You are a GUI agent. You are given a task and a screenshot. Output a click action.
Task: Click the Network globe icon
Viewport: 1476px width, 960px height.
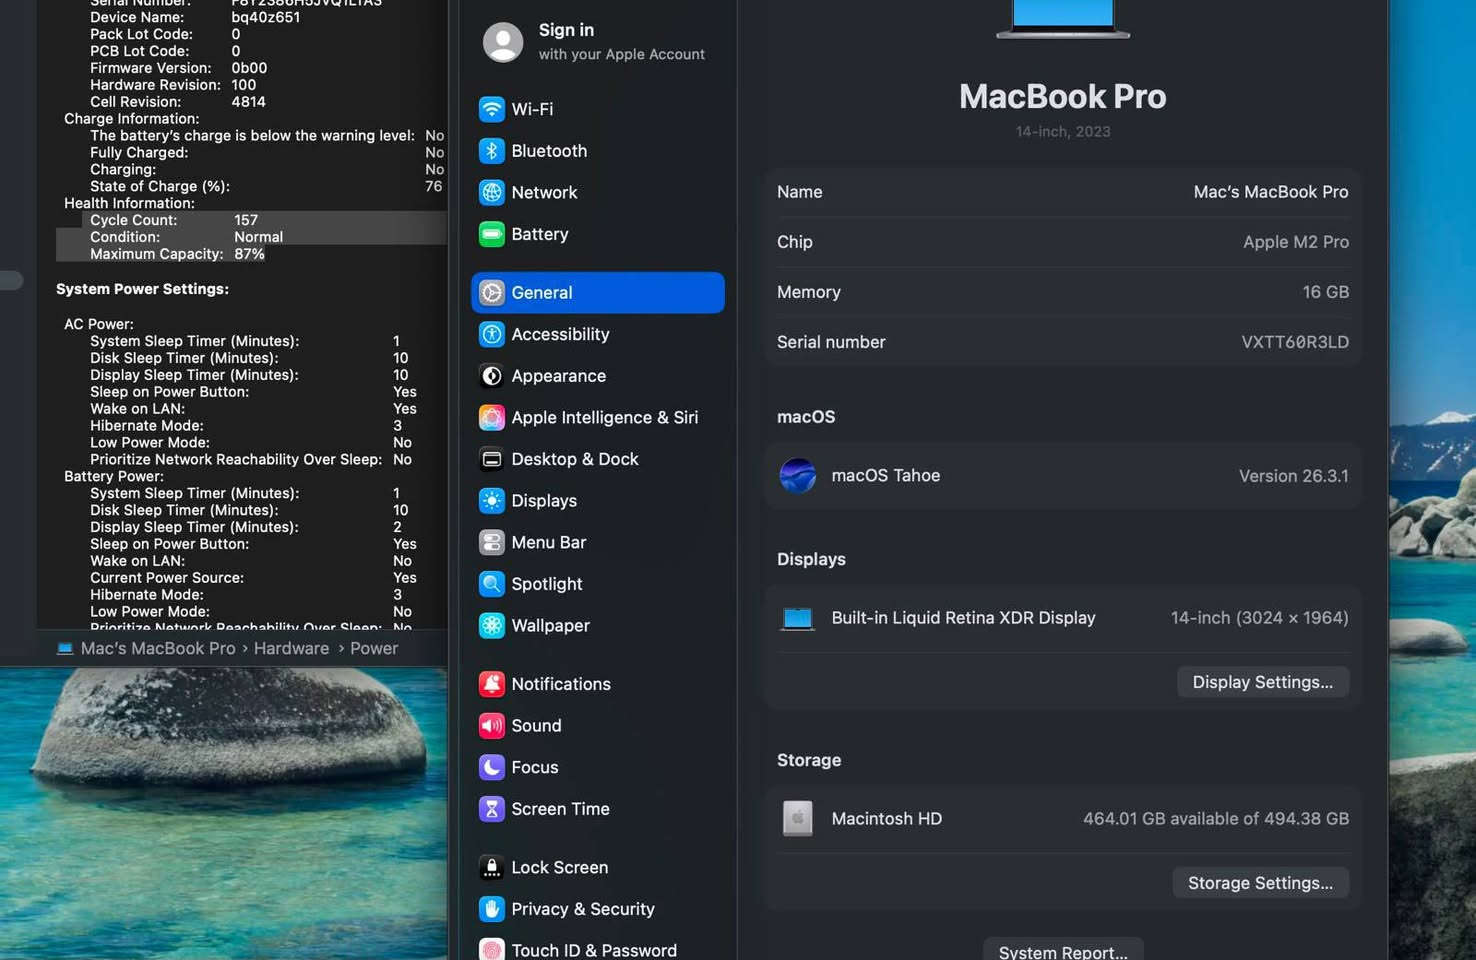491,192
